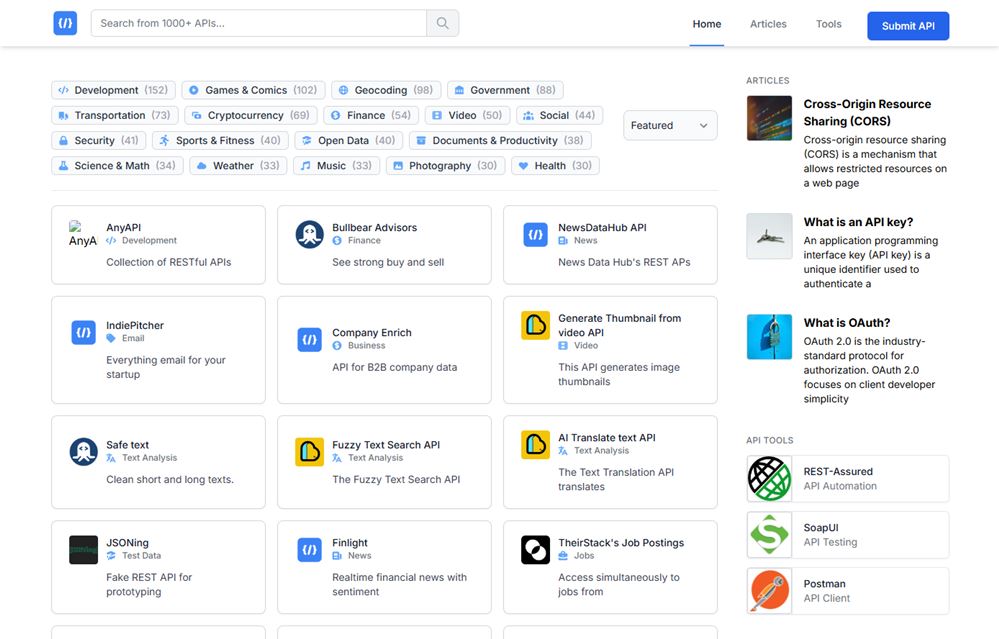The width and height of the screenshot is (999, 639).
Task: Open NewsDataHub API title link
Action: point(602,227)
